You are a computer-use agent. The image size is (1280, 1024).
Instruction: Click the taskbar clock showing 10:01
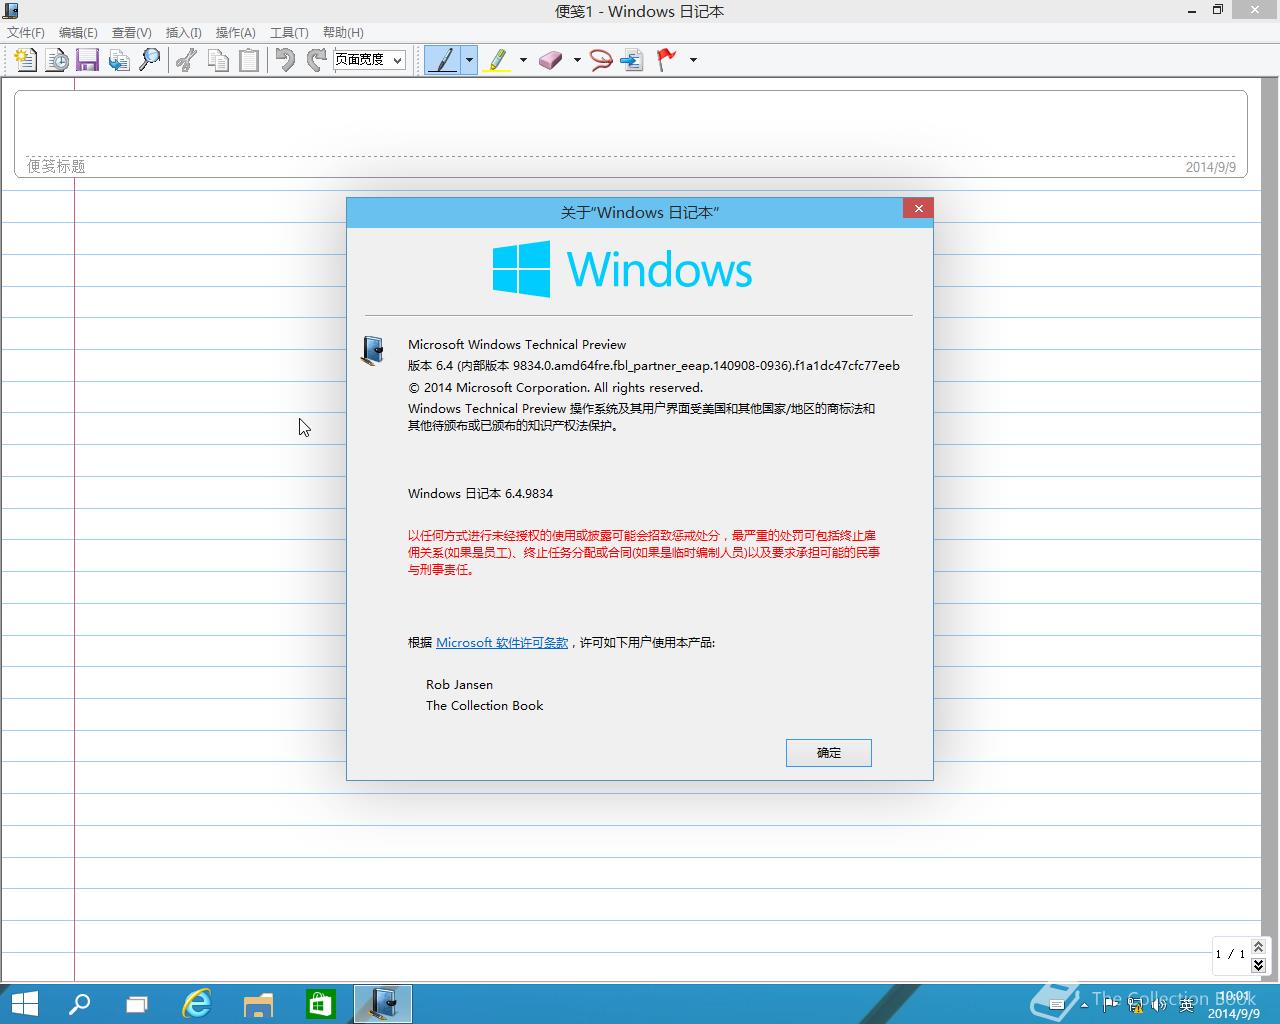click(x=1234, y=1005)
